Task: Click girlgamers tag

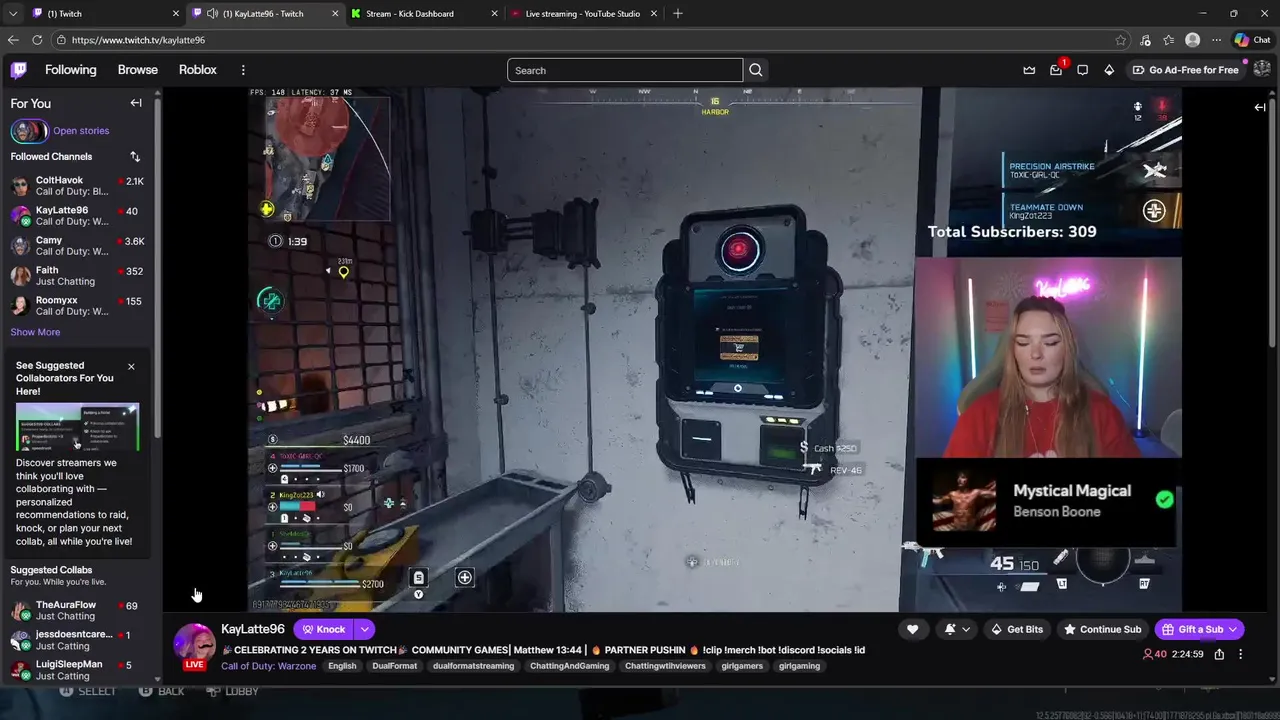Action: pyautogui.click(x=742, y=666)
